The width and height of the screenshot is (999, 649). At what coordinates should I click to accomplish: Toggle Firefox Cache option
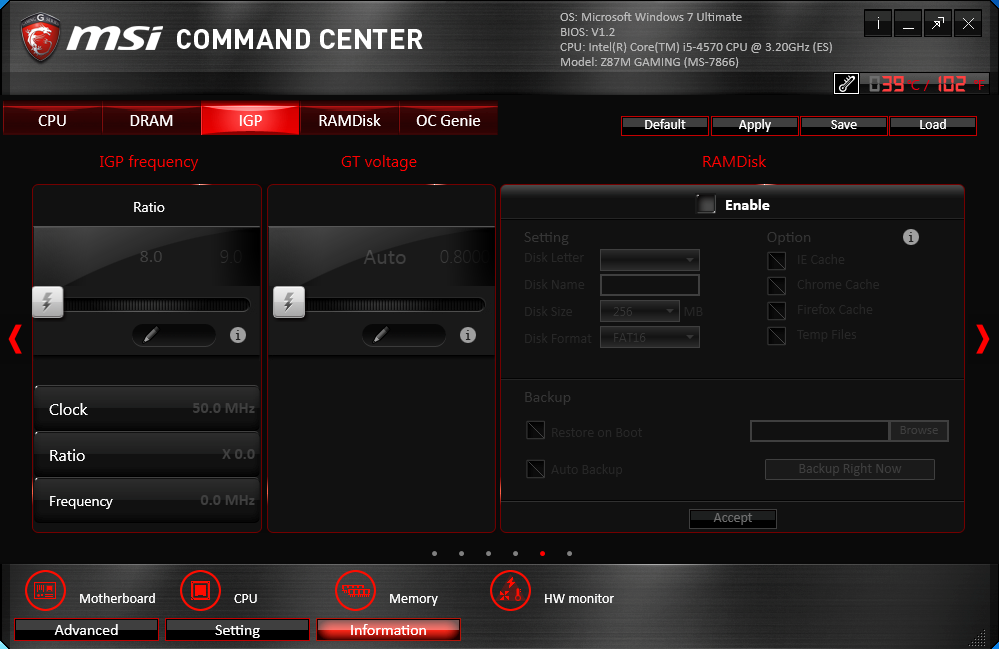click(x=777, y=310)
